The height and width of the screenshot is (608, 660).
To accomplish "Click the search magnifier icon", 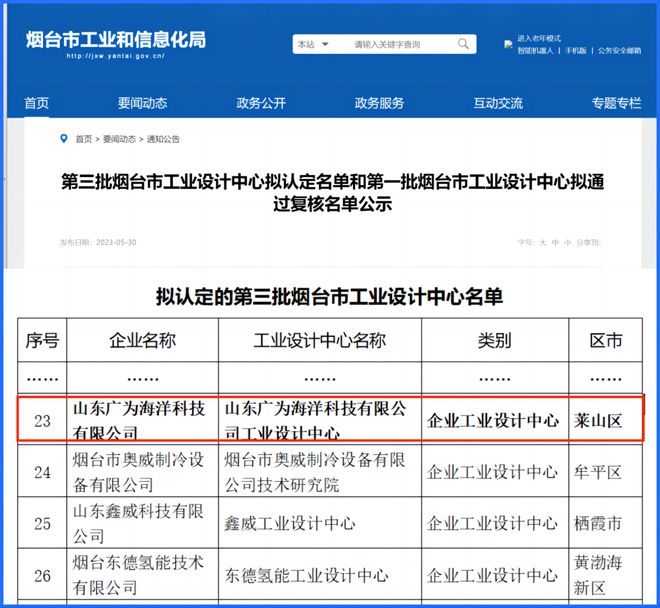I will point(463,44).
